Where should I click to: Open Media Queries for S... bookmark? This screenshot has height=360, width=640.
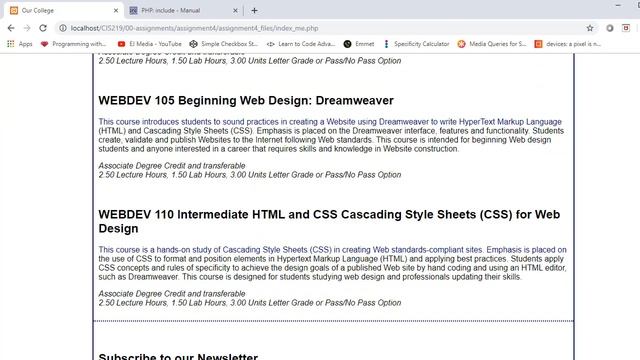pos(492,44)
